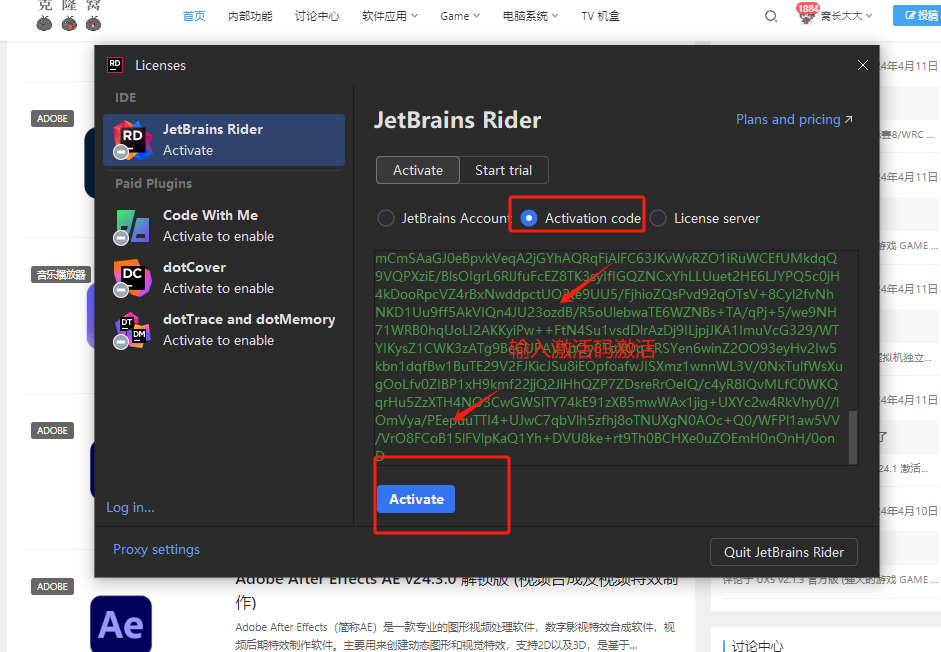Open the Plans and pricing link
This screenshot has width=941, height=652.
pyautogui.click(x=794, y=119)
